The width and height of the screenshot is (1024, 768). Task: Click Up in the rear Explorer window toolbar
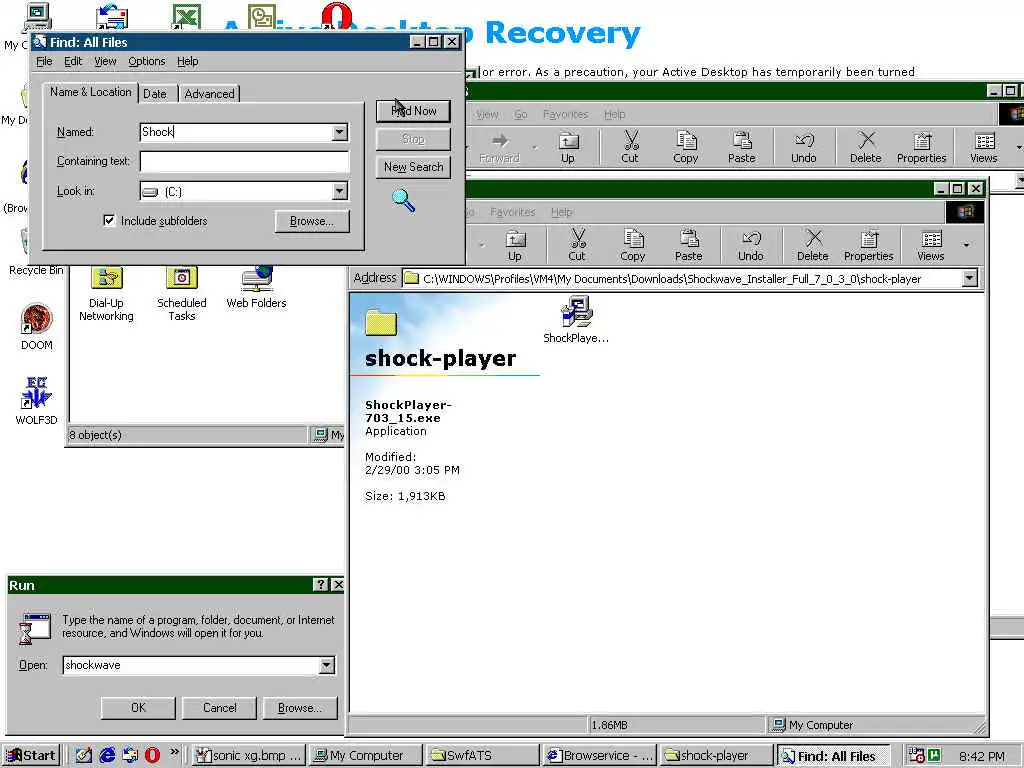coord(568,148)
